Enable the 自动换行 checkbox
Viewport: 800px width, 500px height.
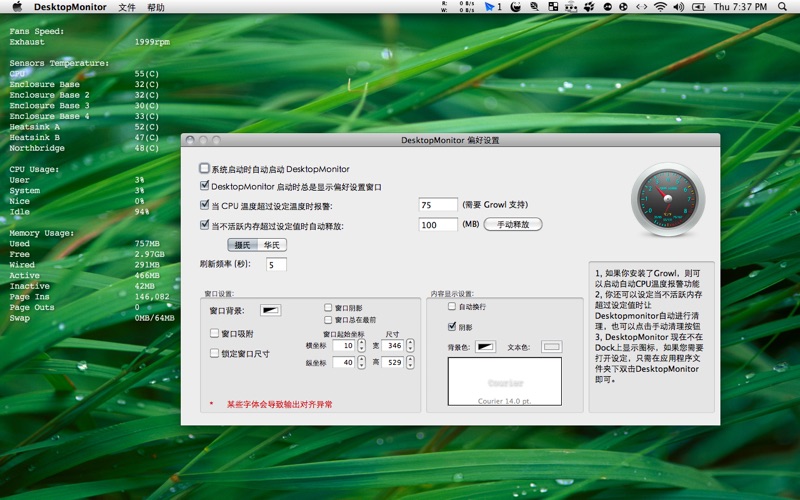click(x=452, y=306)
